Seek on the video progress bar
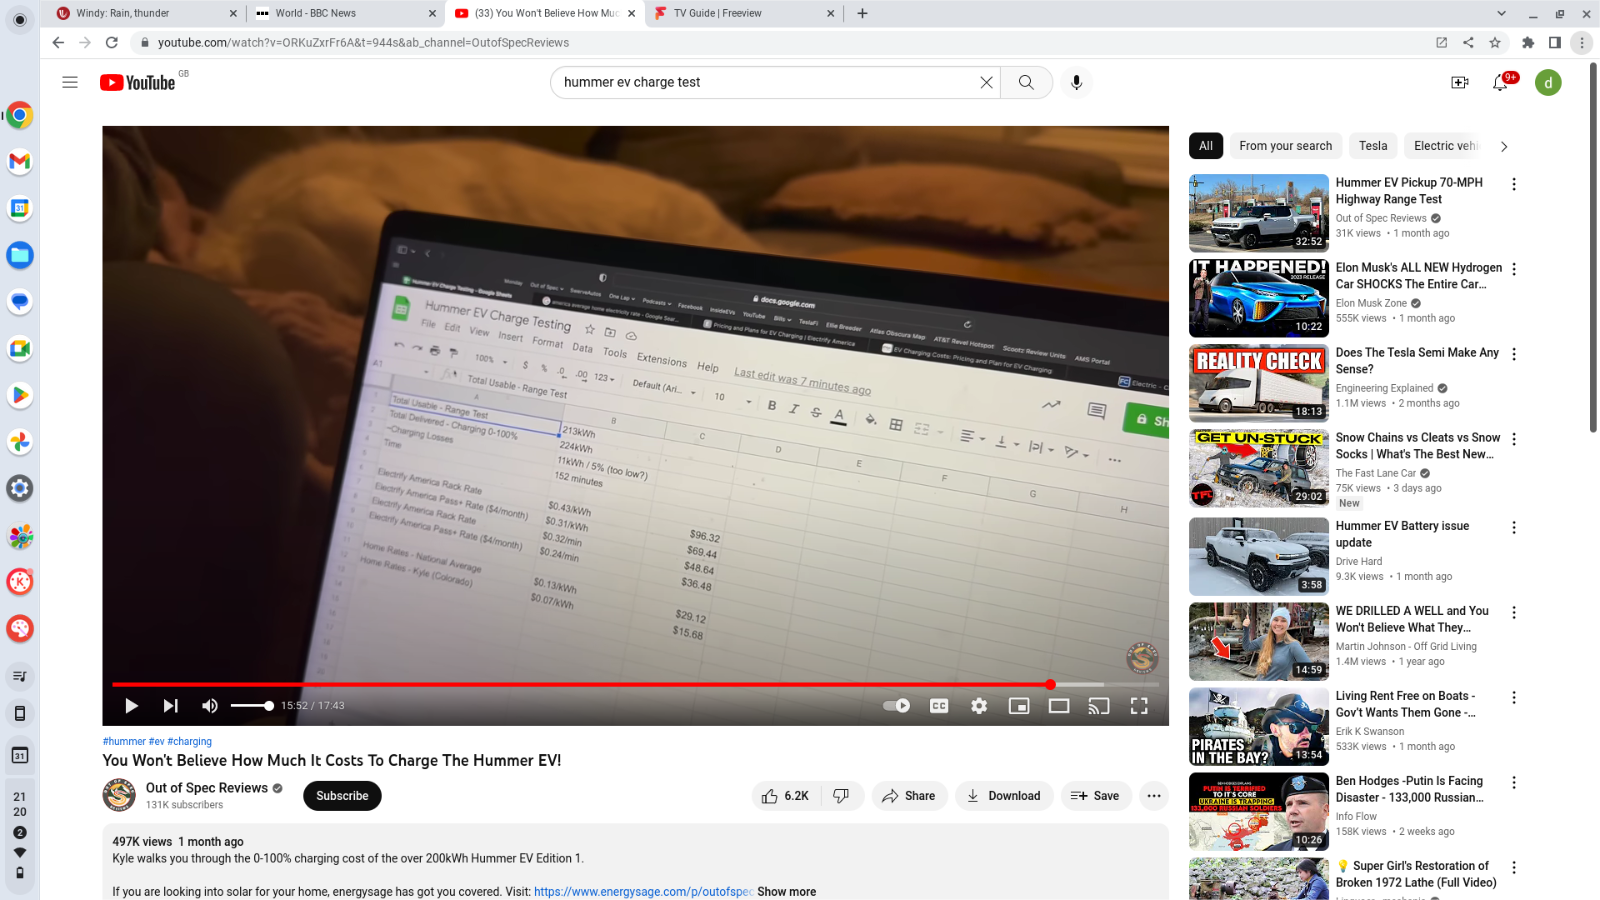Screen dimensions: 1600x900 635,685
